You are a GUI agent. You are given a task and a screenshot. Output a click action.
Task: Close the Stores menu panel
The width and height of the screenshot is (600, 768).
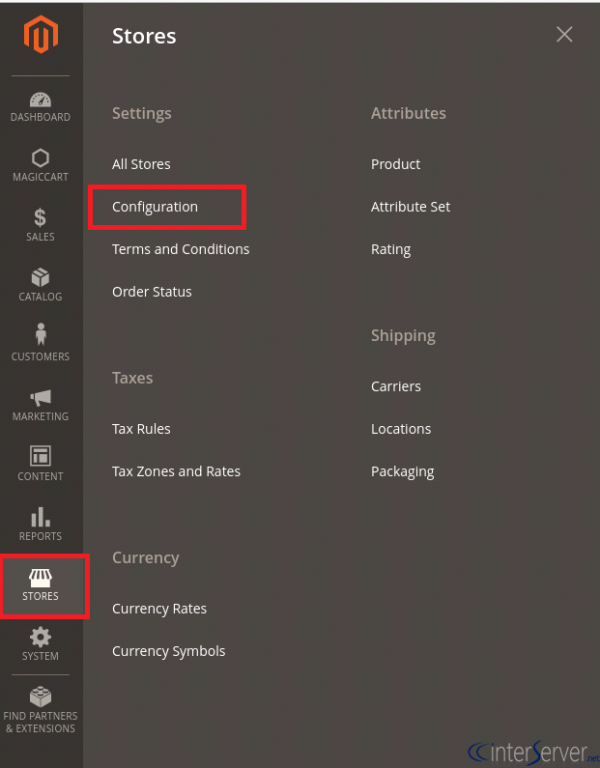(x=564, y=34)
